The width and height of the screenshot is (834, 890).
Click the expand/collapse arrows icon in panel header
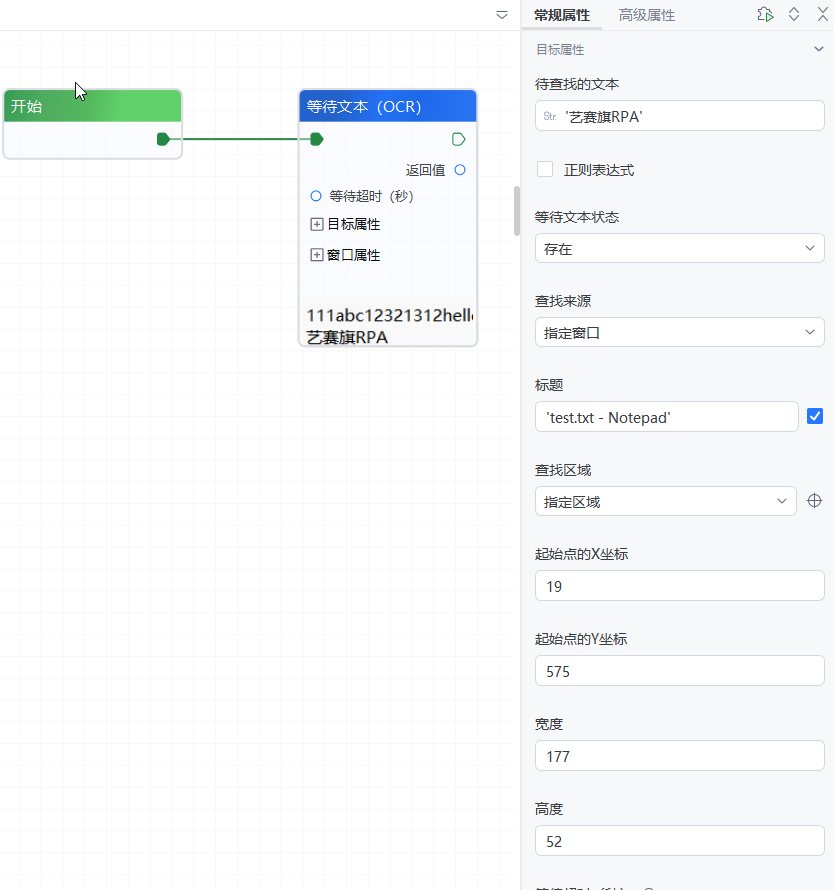coord(794,14)
